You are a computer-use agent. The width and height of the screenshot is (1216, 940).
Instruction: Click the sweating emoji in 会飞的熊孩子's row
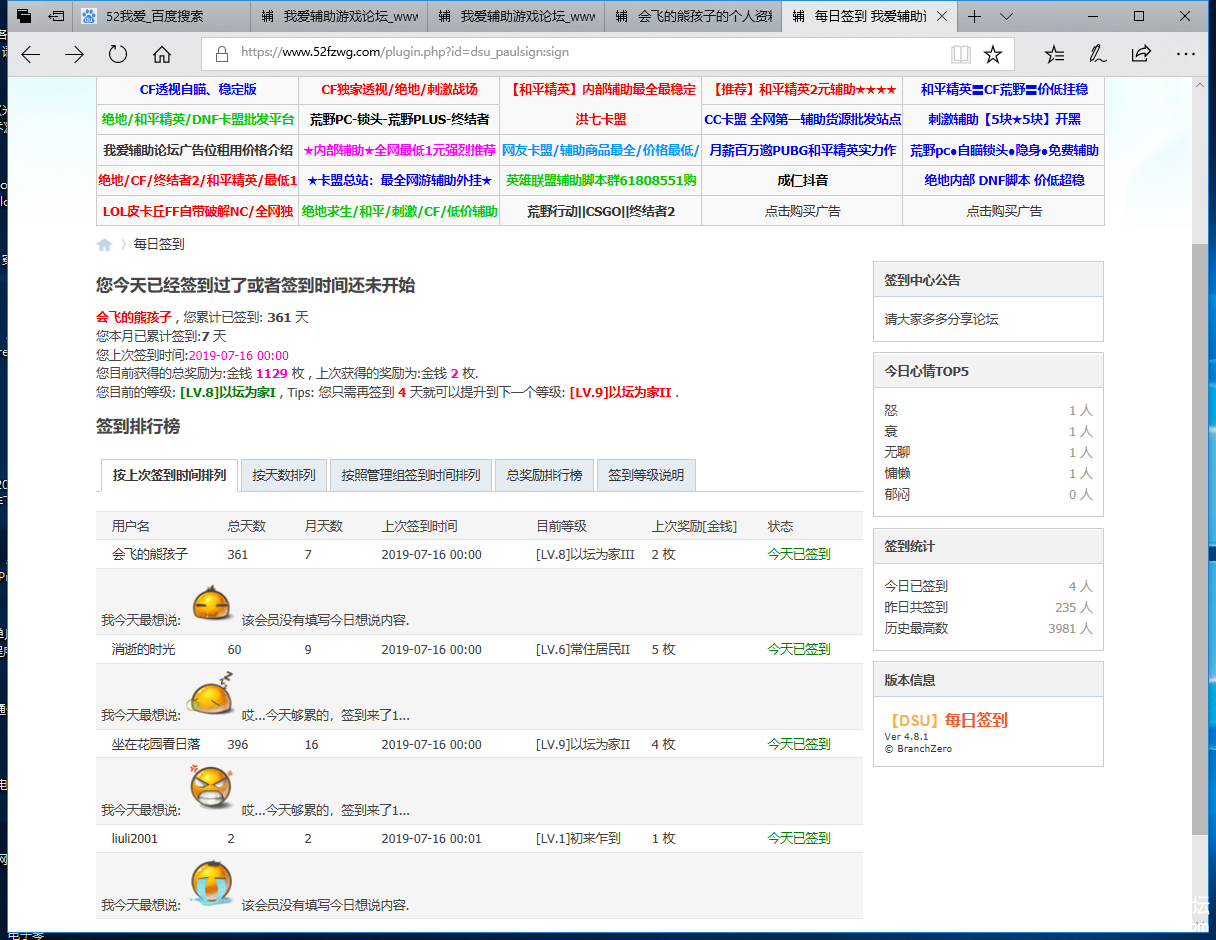pyautogui.click(x=212, y=606)
